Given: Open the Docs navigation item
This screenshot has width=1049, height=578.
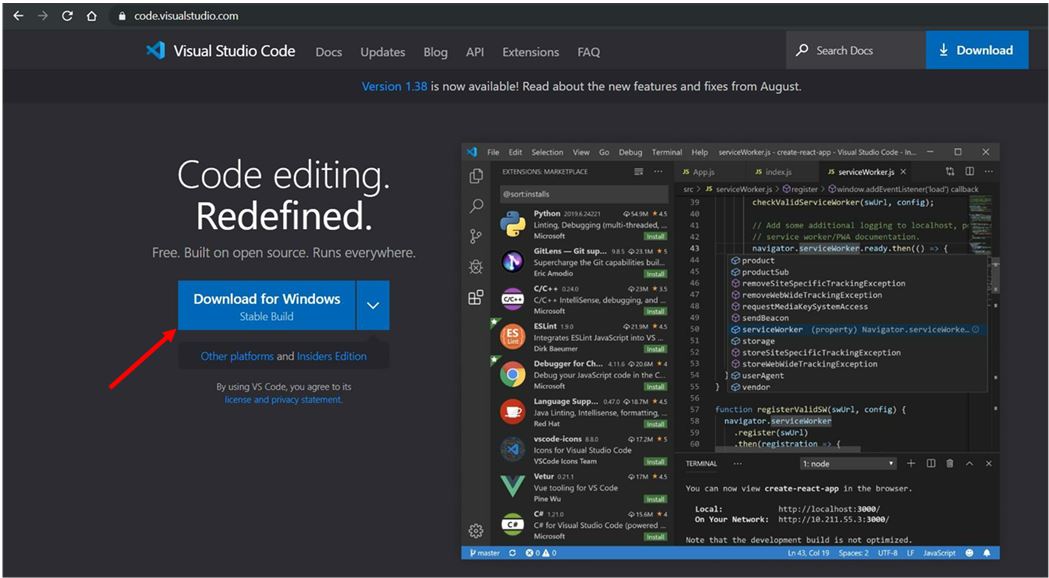Looking at the screenshot, I should 329,52.
